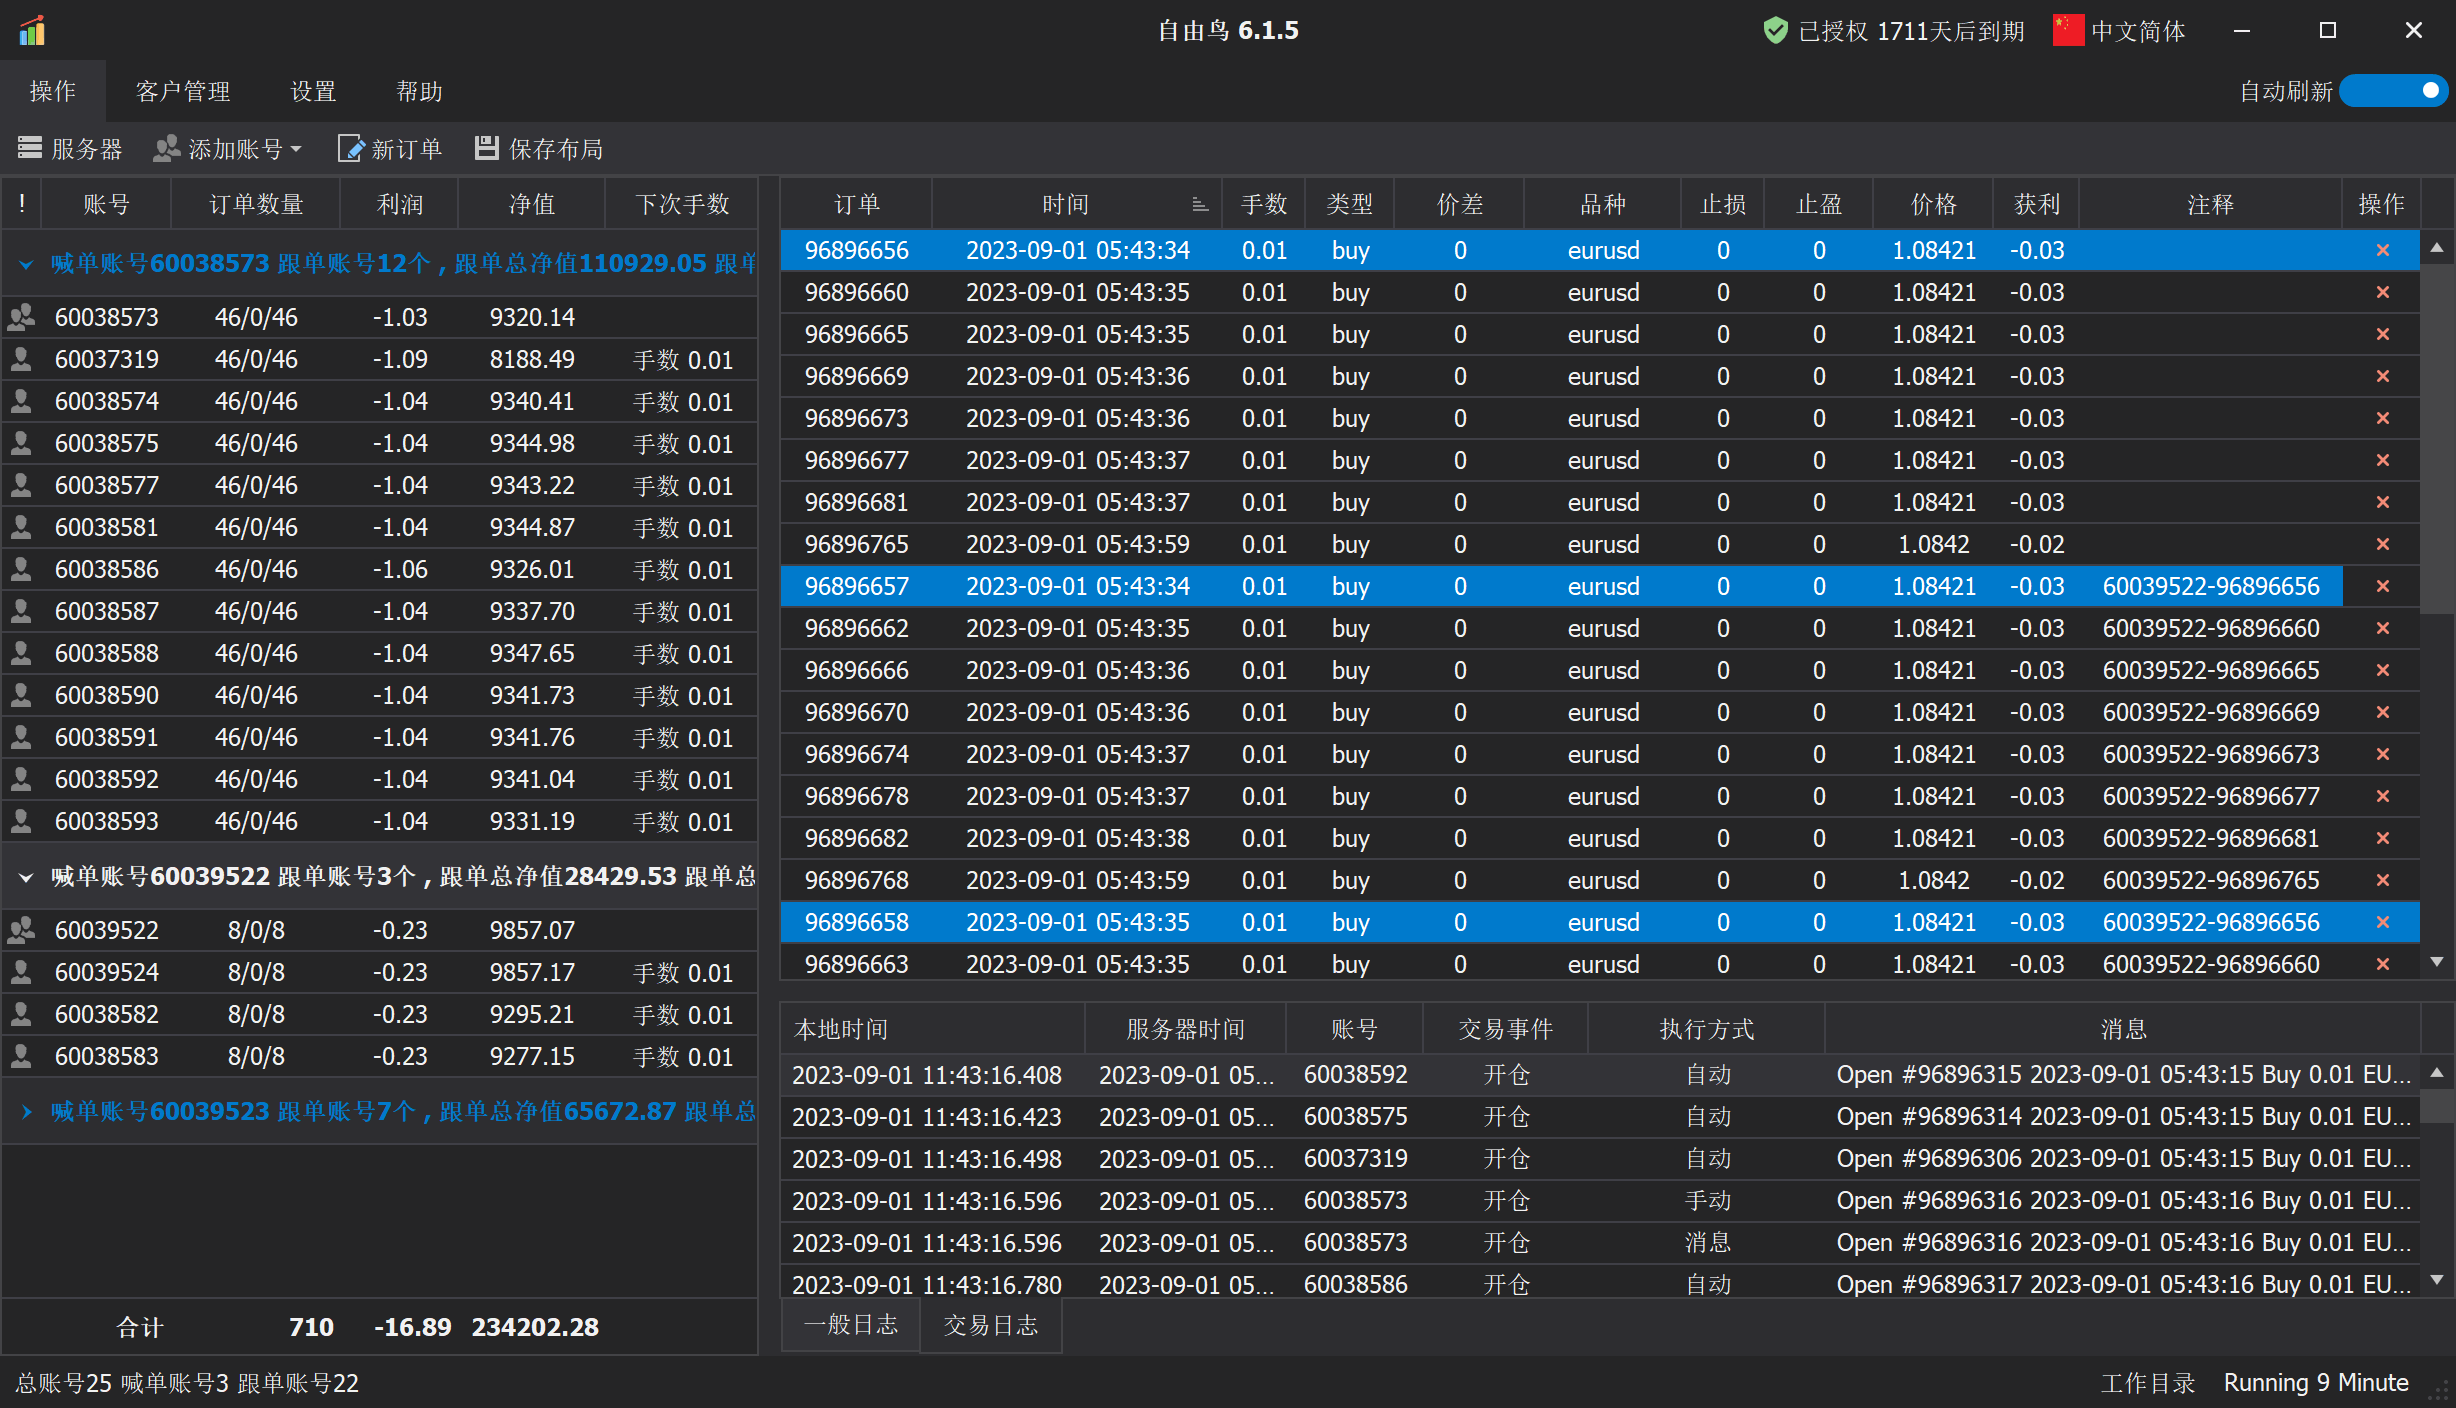This screenshot has width=2456, height=1408.
Task: Click user icon for account 60038593
Action: coord(21,821)
